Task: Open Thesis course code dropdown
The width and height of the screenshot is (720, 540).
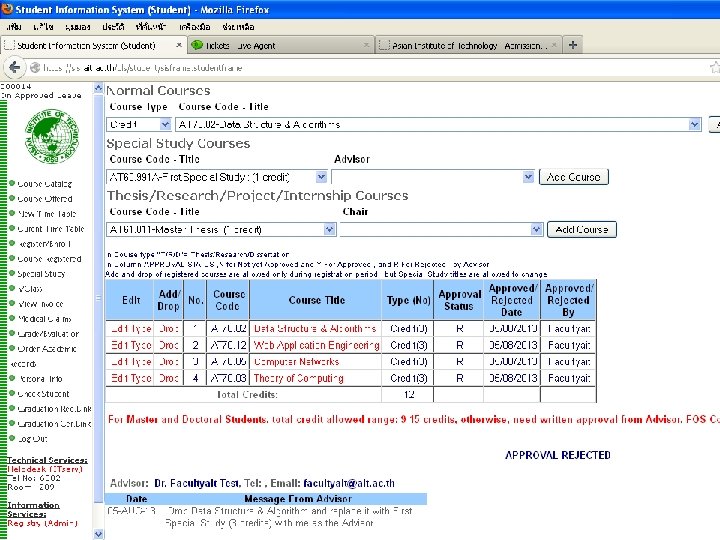Action: (x=221, y=229)
